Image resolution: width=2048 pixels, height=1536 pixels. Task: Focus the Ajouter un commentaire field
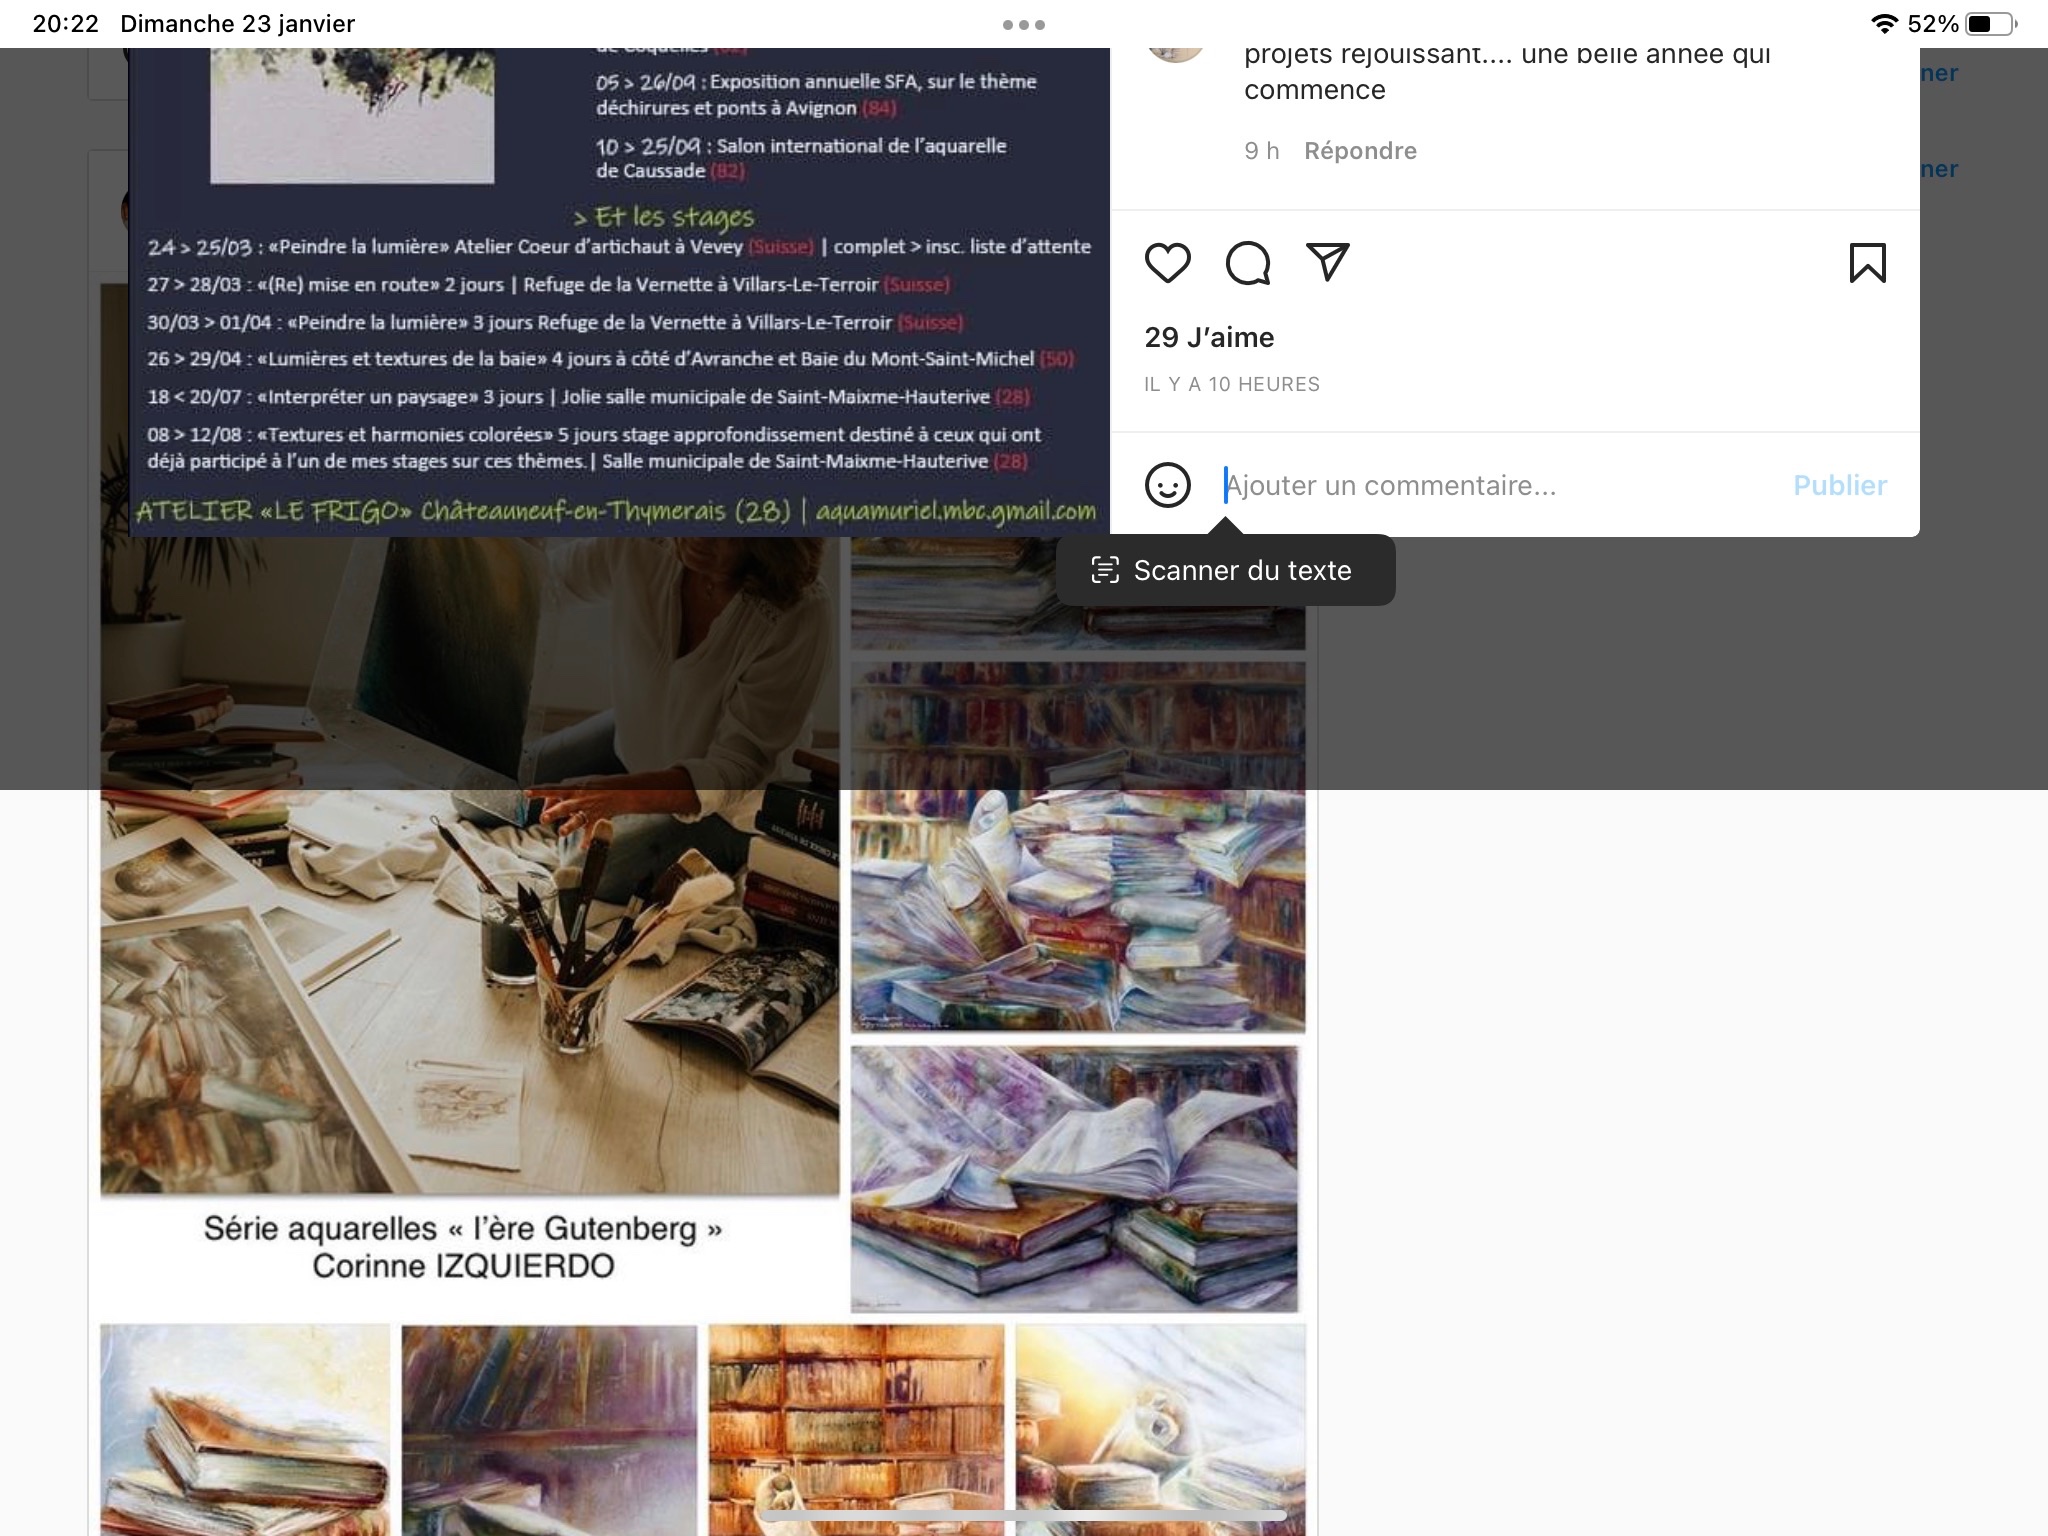(x=1500, y=486)
